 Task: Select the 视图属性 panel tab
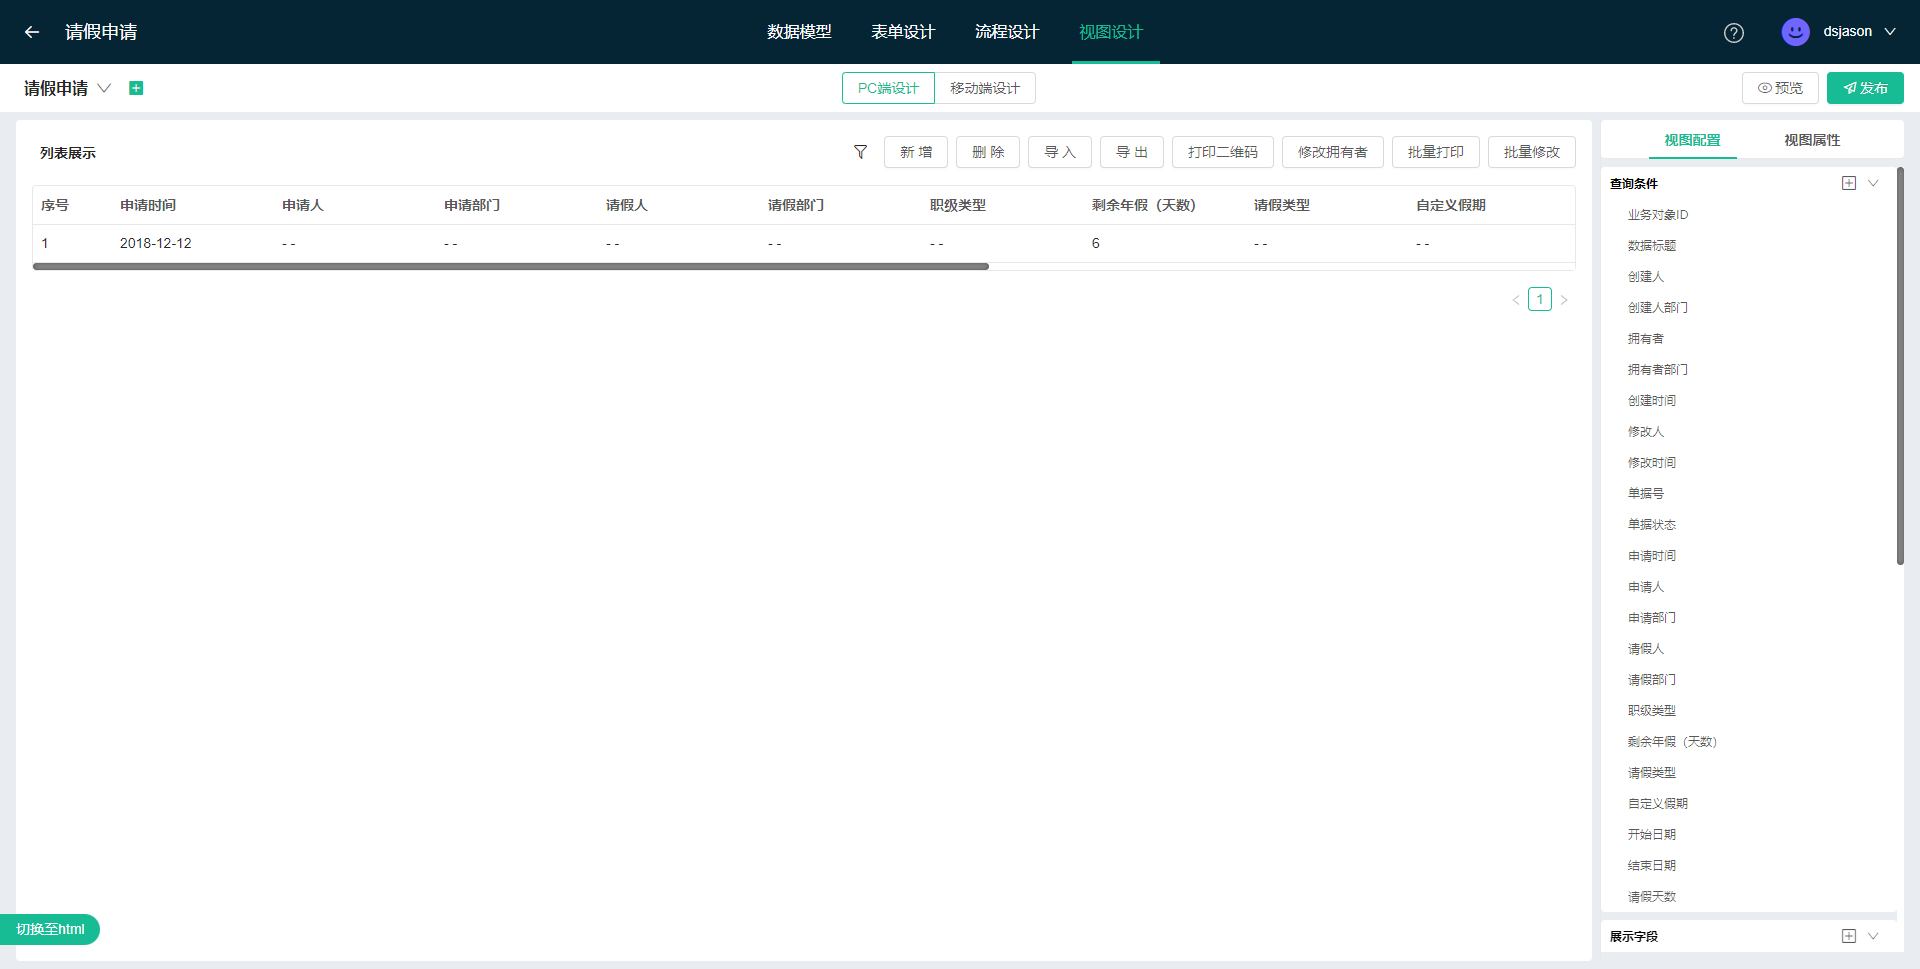tap(1812, 140)
